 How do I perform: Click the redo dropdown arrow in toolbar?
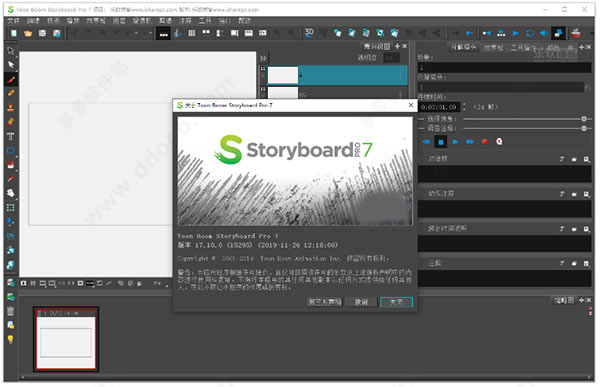pyautogui.click(x=150, y=33)
